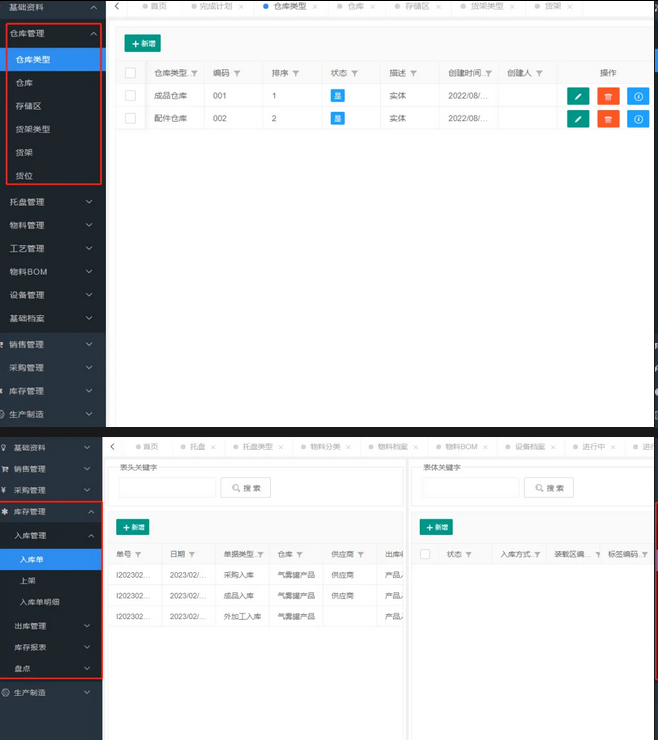Open filter on the 仓库类型 column header
This screenshot has width=658, height=740.
194,73
